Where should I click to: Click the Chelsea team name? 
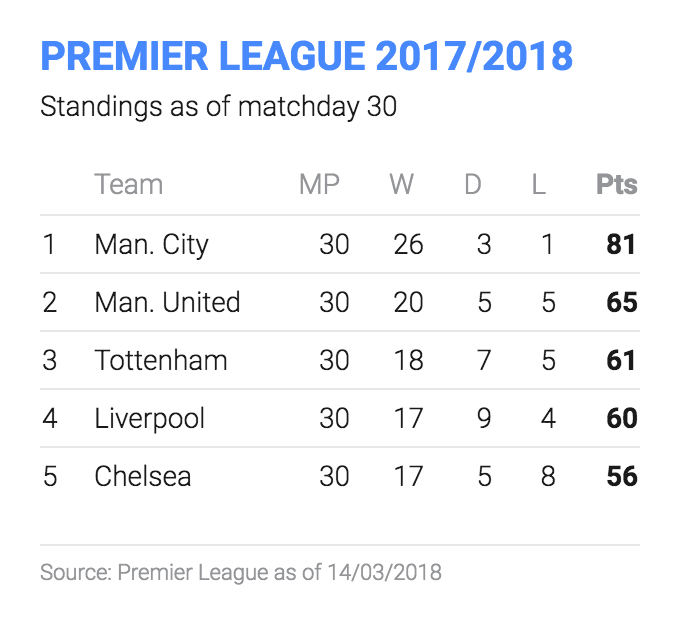coord(143,476)
